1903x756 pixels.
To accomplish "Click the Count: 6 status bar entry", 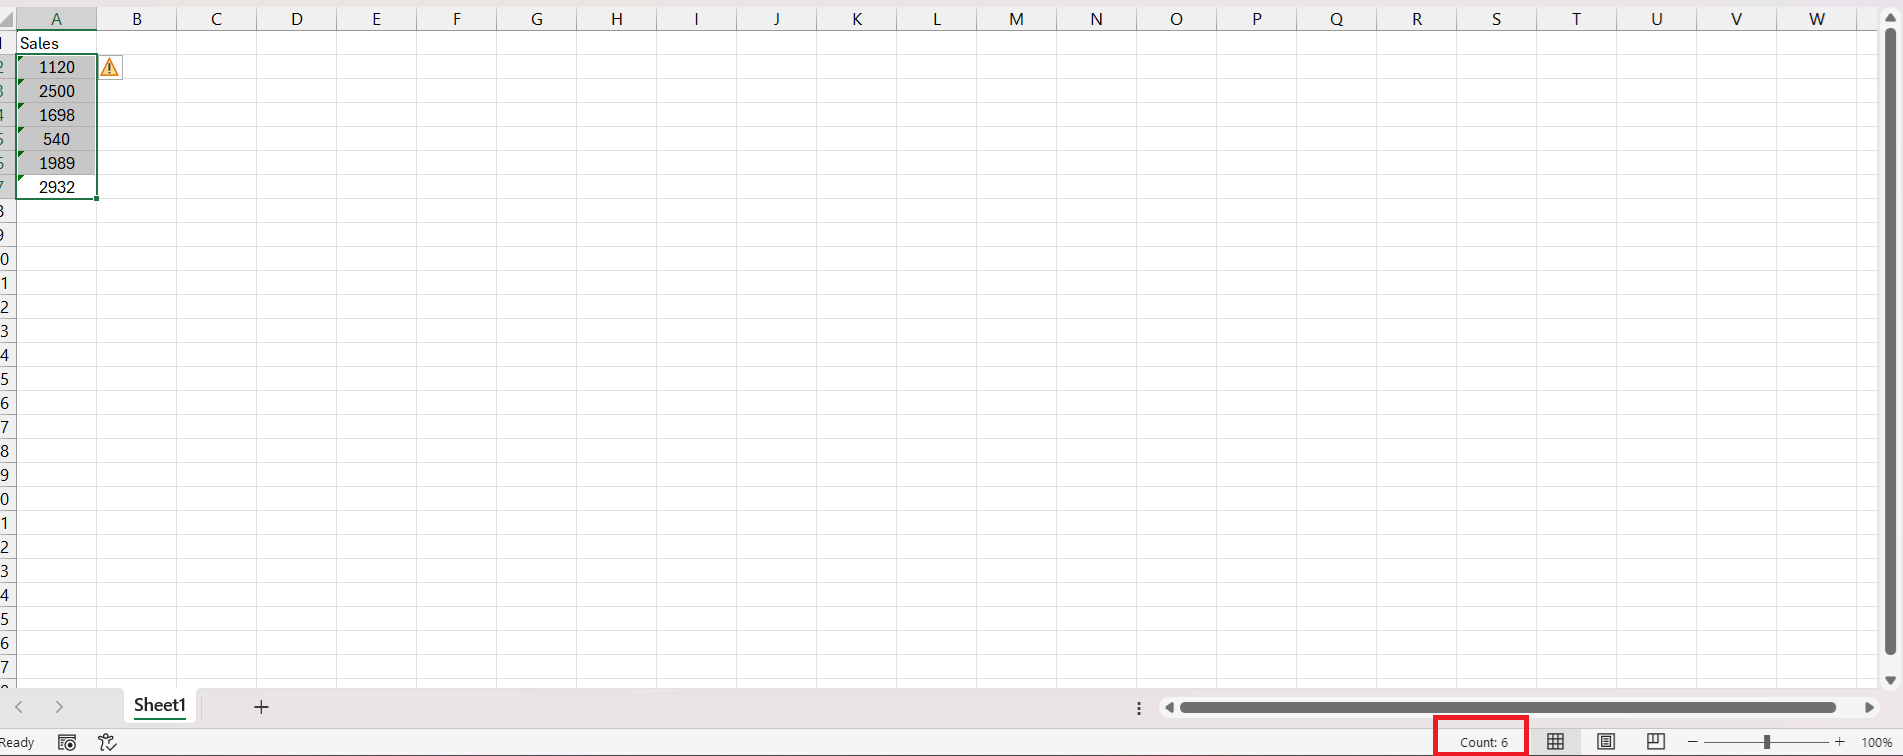I will coord(1483,742).
